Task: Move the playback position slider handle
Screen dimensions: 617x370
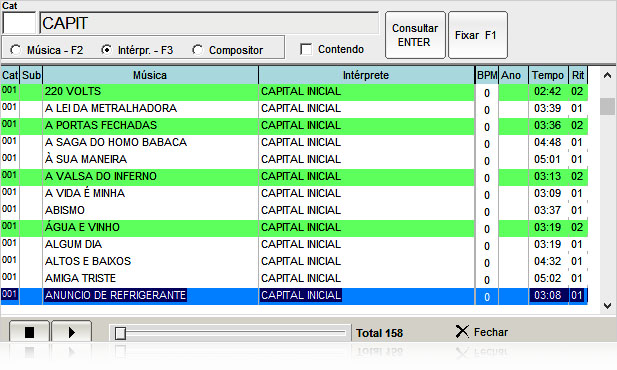Action: click(120, 333)
